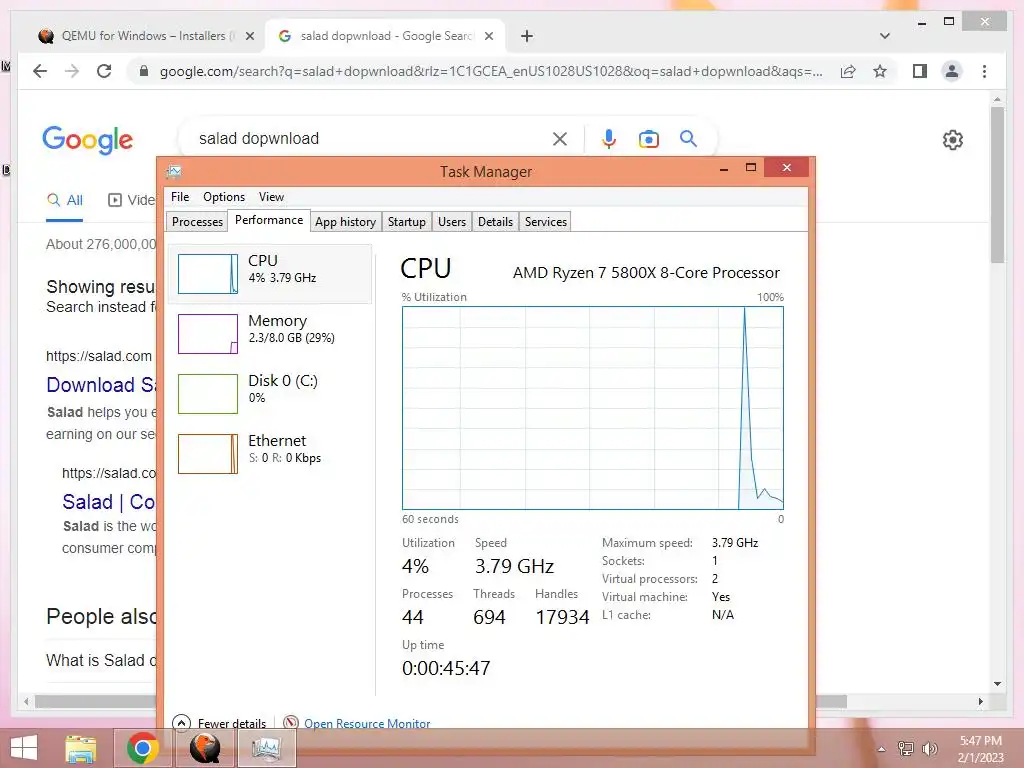Switch to the Processes tab

coord(197,221)
